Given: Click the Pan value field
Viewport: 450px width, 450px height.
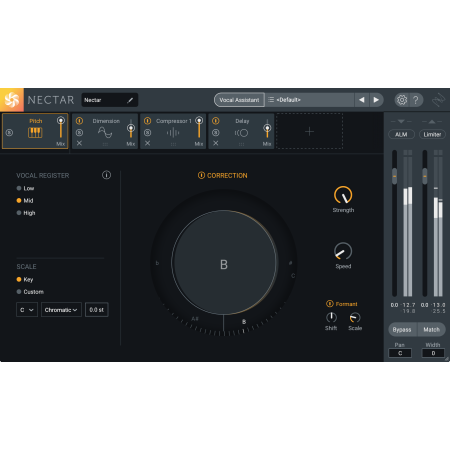Looking at the screenshot, I should pos(400,353).
